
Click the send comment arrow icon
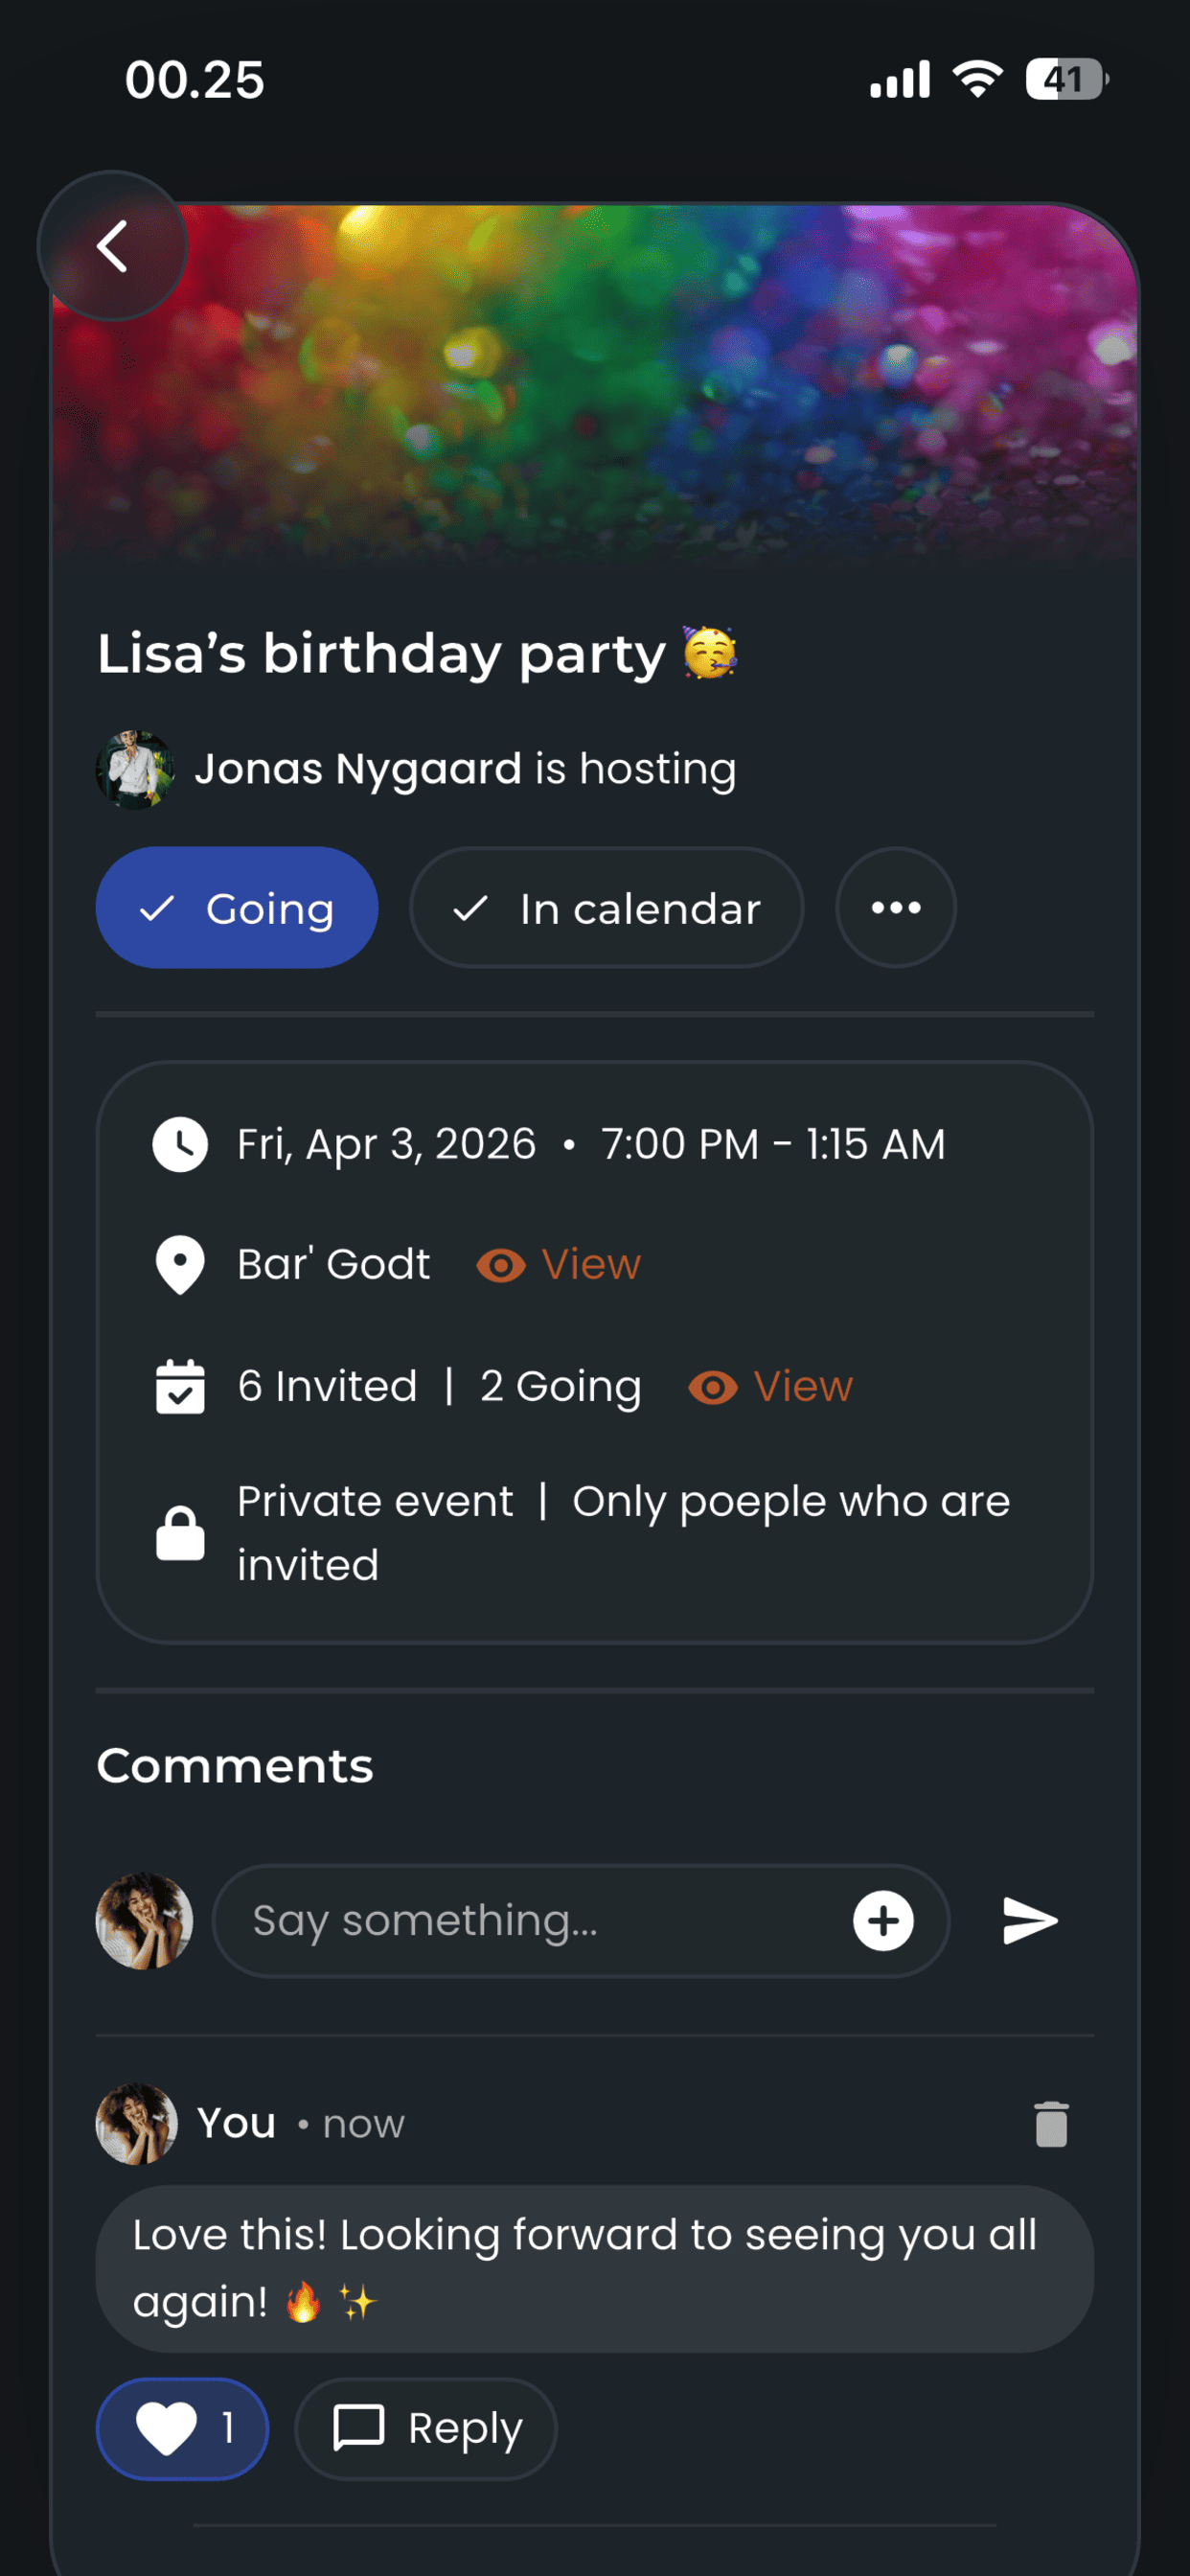[x=1030, y=1920]
